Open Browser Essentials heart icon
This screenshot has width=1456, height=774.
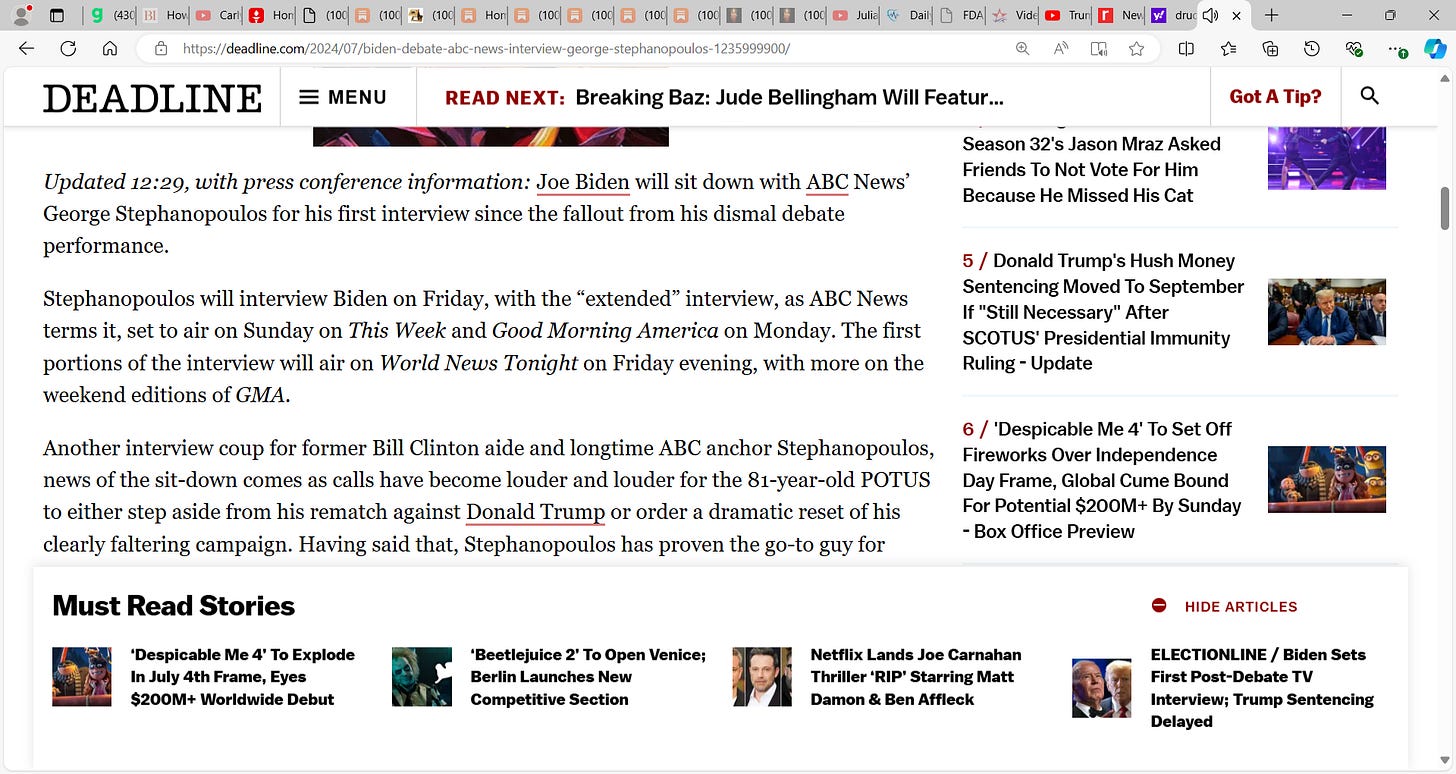pyautogui.click(x=1354, y=48)
